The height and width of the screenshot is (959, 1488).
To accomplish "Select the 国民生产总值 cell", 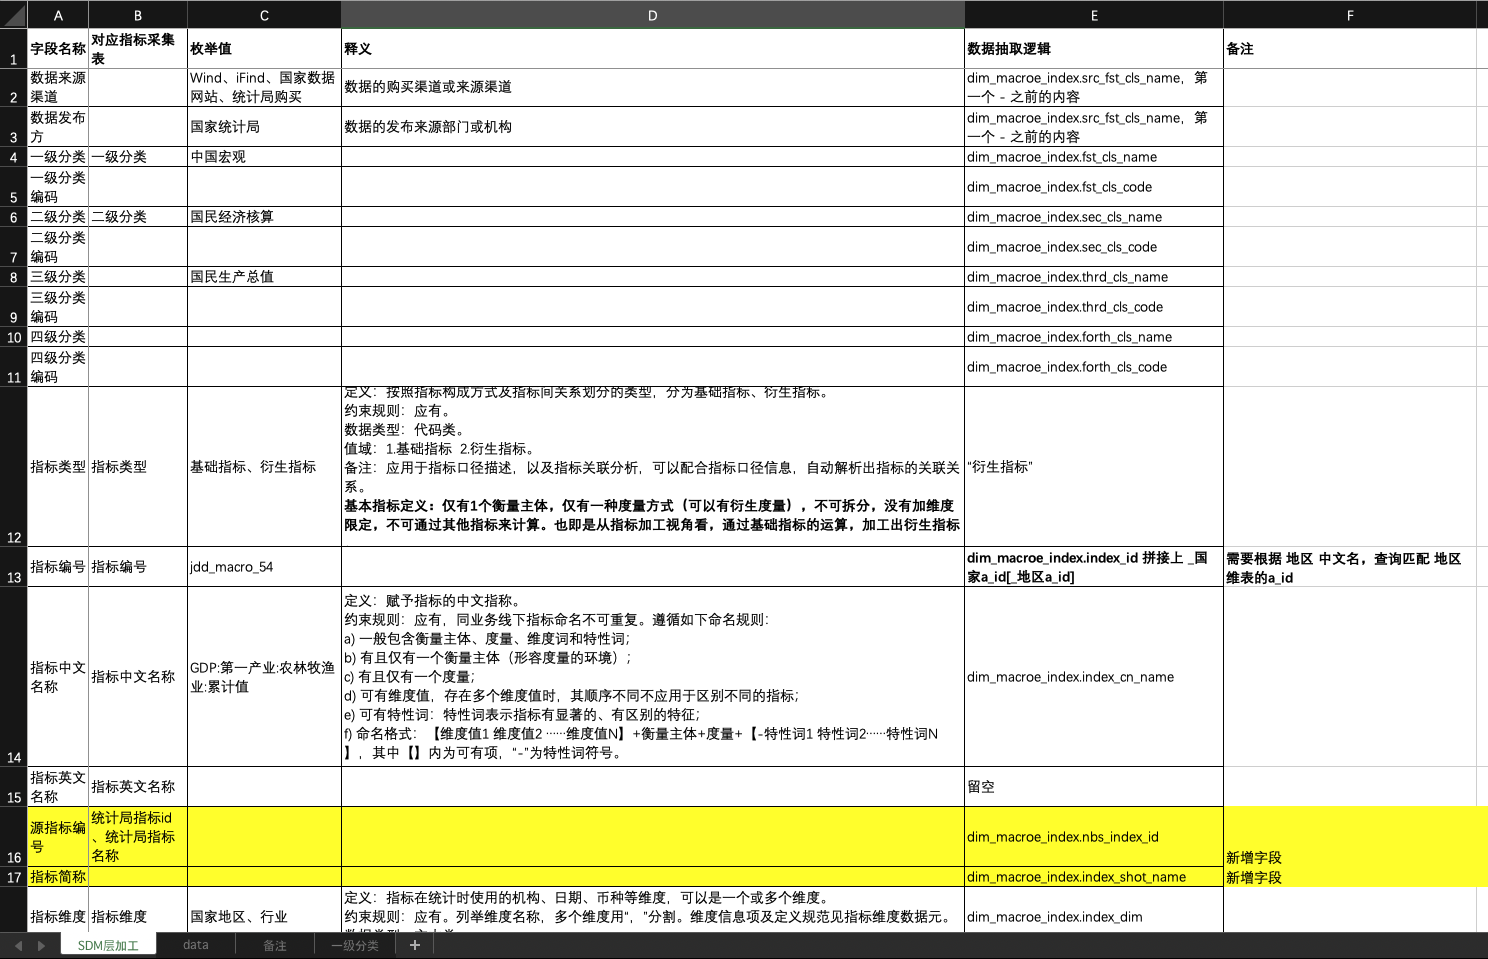I will [264, 277].
